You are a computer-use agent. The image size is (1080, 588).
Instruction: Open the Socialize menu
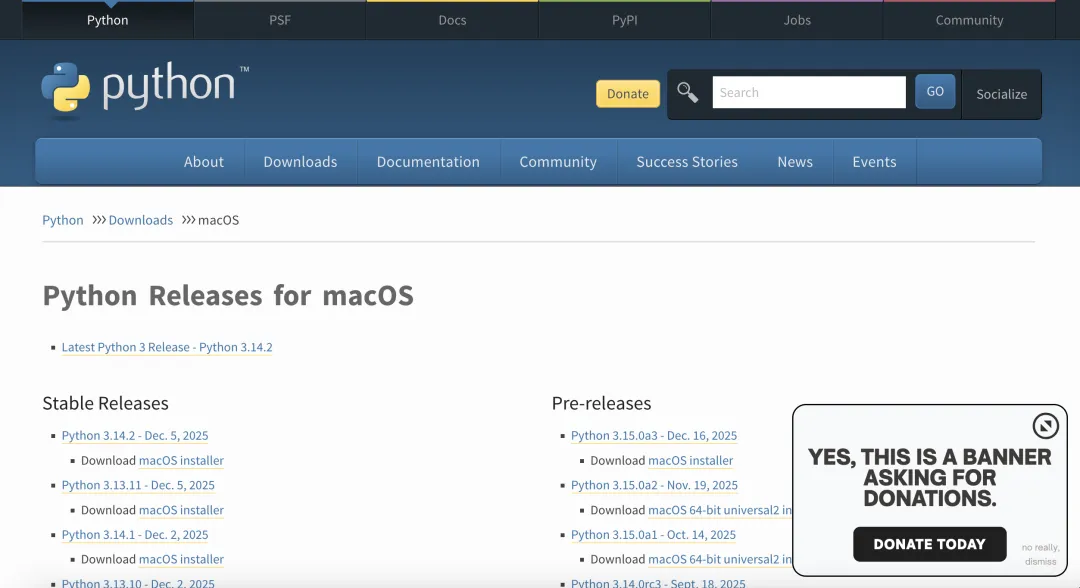tap(1001, 94)
